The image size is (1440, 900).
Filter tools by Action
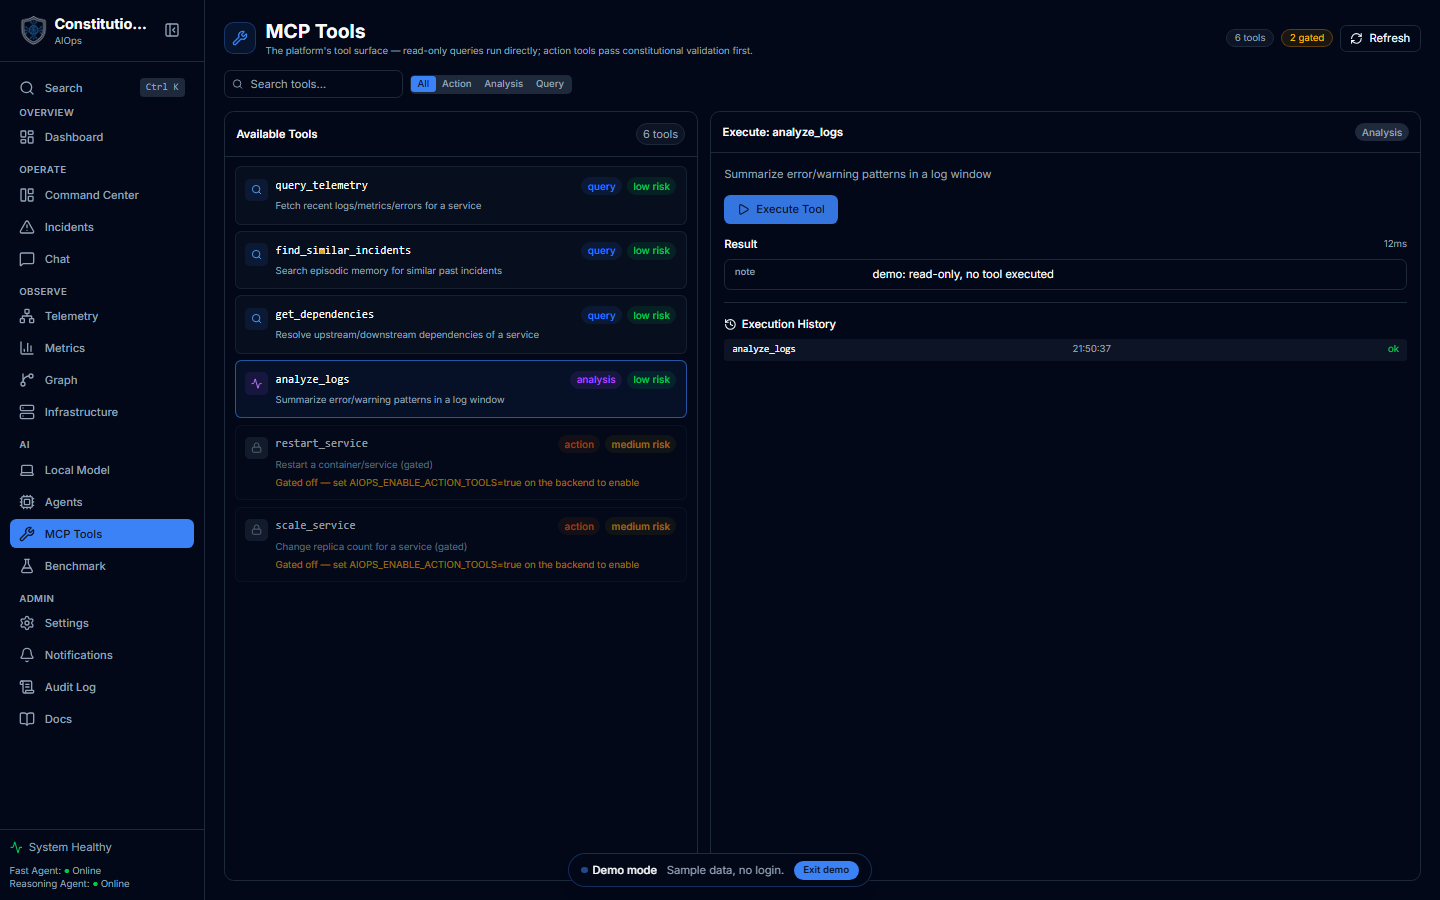pyautogui.click(x=456, y=84)
